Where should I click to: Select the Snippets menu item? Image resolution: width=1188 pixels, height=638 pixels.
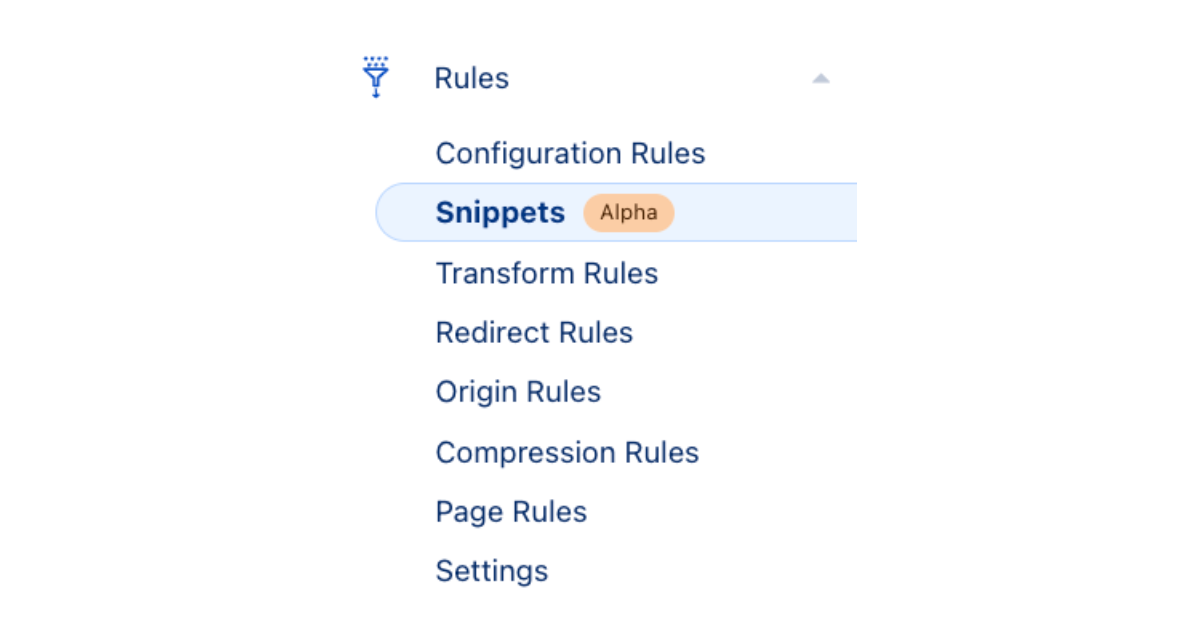click(x=500, y=213)
